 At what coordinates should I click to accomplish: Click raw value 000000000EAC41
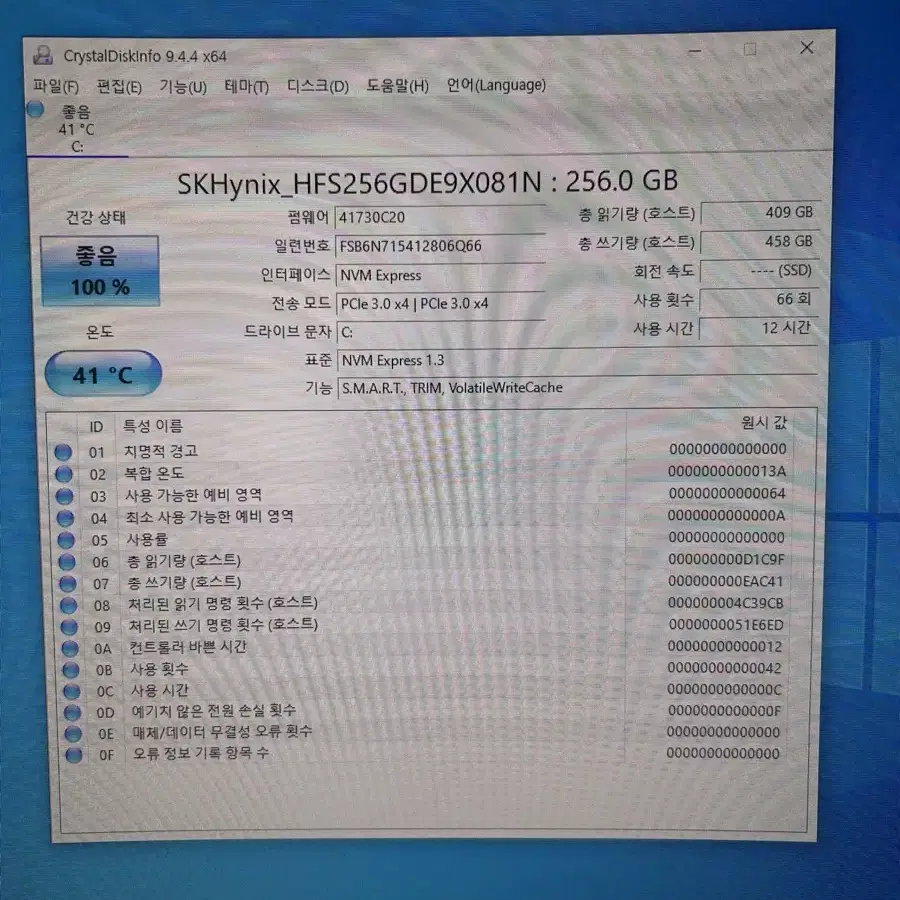[726, 581]
